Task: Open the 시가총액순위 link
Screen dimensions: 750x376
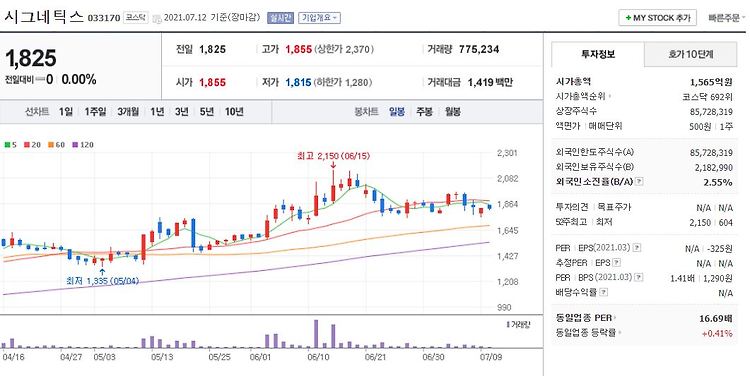Action: click(581, 97)
